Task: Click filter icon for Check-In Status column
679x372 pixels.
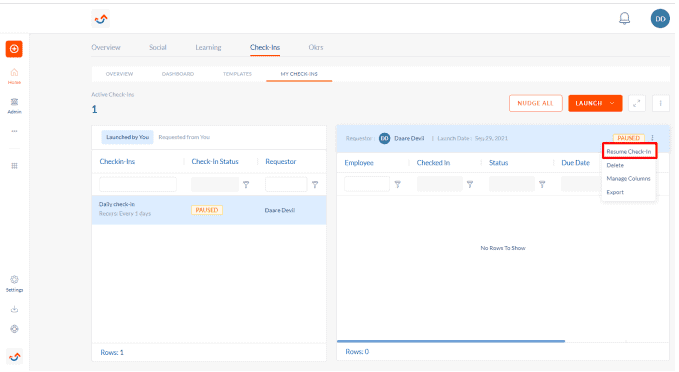Action: 246,184
